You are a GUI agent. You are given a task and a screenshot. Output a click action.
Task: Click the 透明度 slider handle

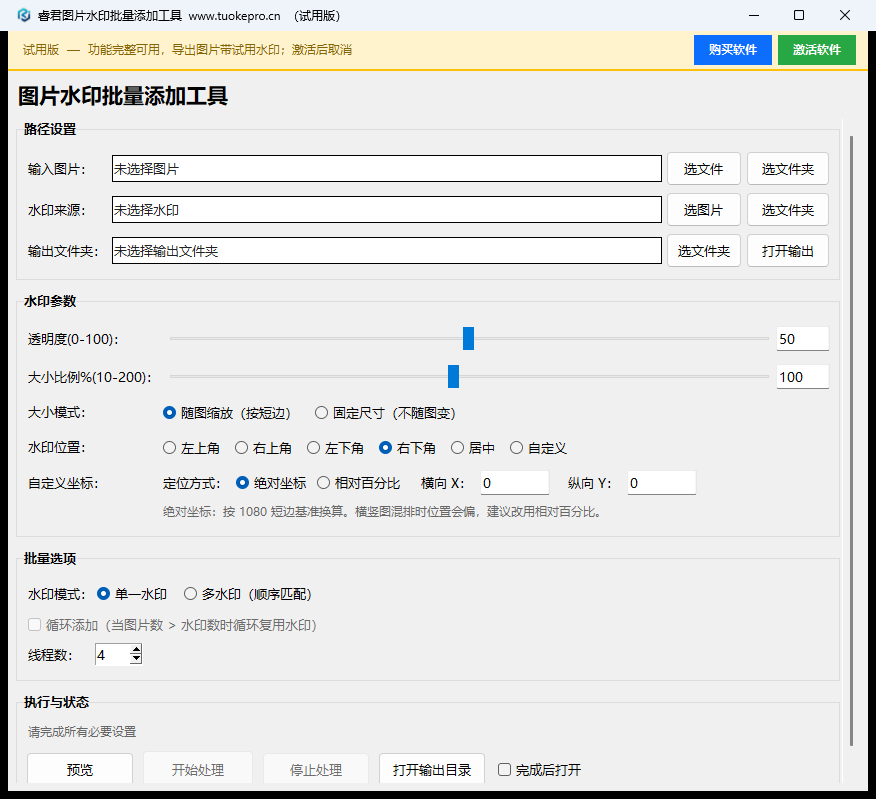(x=468, y=339)
